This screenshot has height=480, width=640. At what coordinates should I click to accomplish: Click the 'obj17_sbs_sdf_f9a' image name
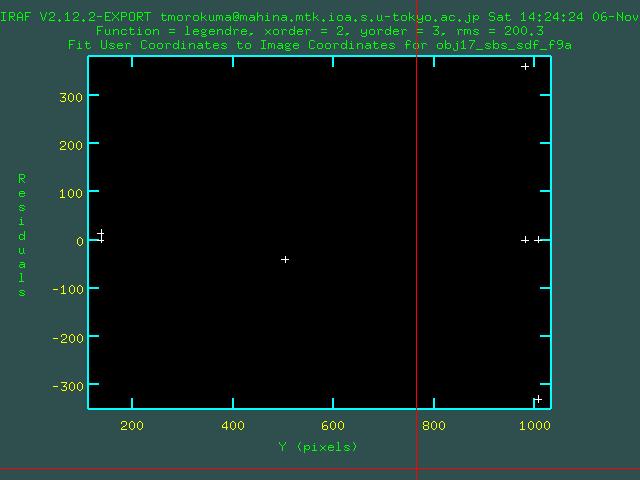coord(504,45)
